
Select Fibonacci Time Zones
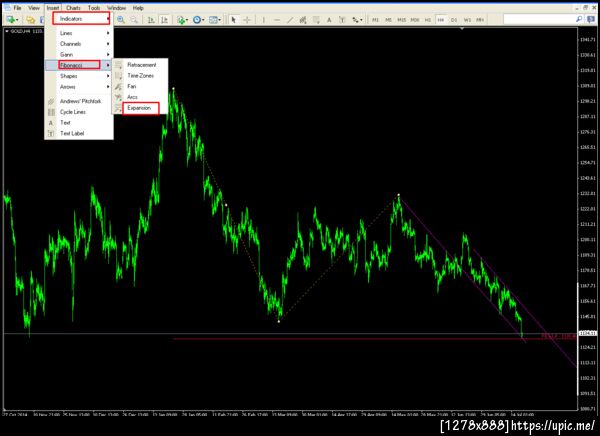(x=140, y=75)
